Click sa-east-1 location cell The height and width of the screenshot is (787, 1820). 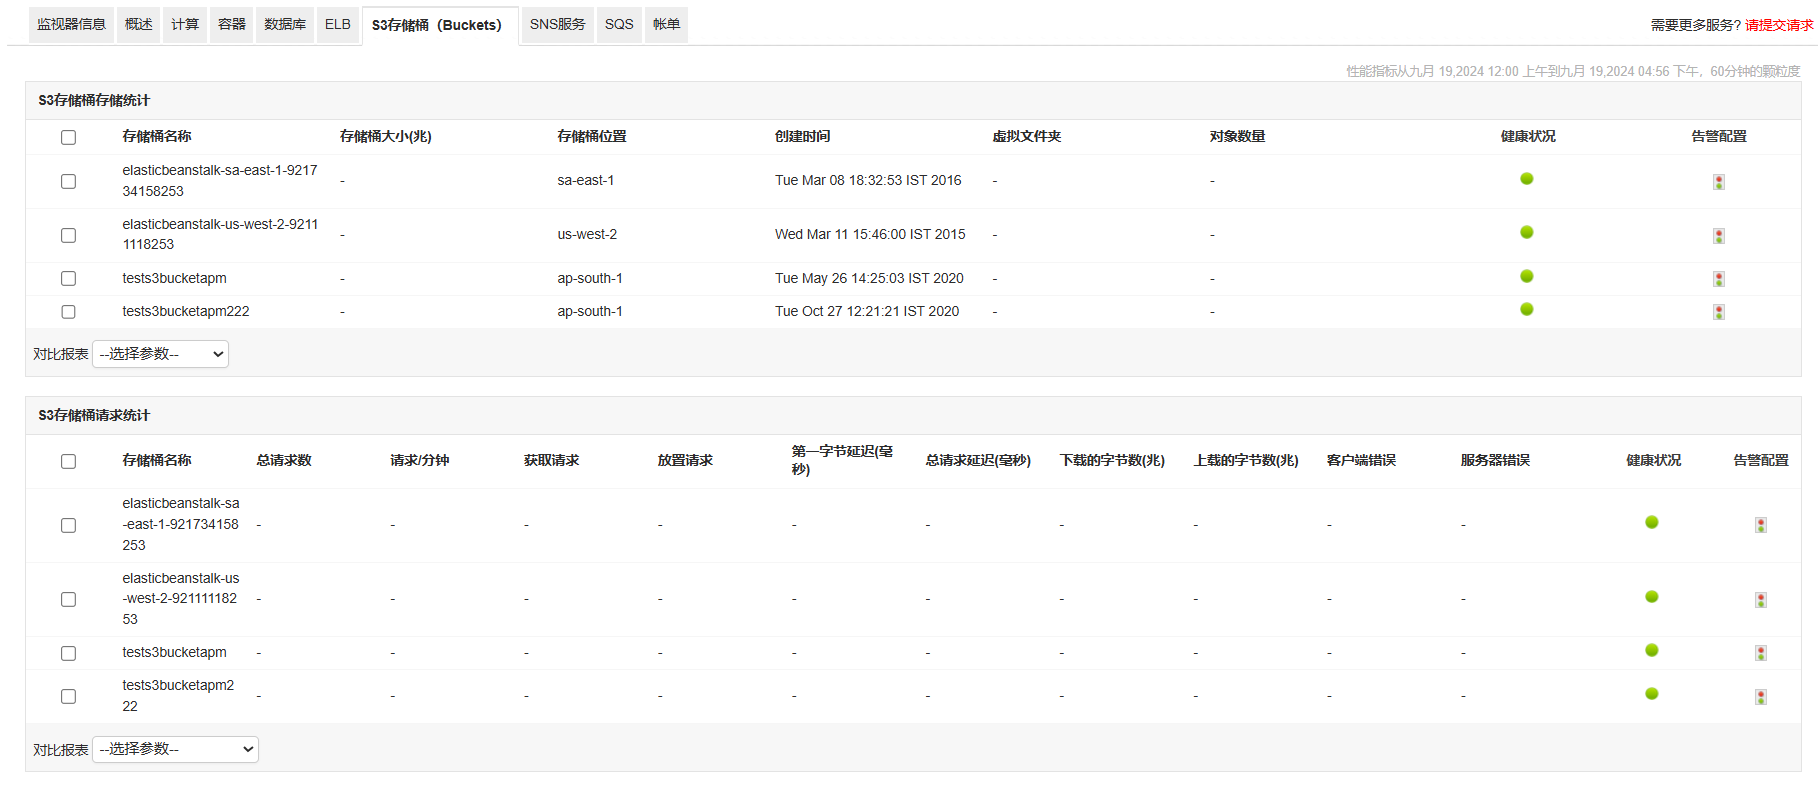pyautogui.click(x=586, y=180)
